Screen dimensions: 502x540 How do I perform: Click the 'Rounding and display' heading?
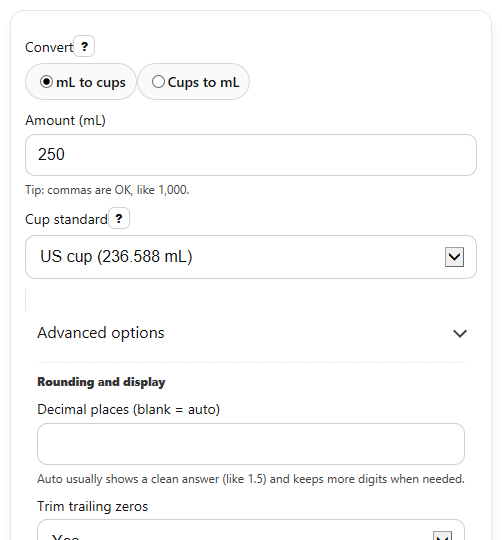coord(101,382)
